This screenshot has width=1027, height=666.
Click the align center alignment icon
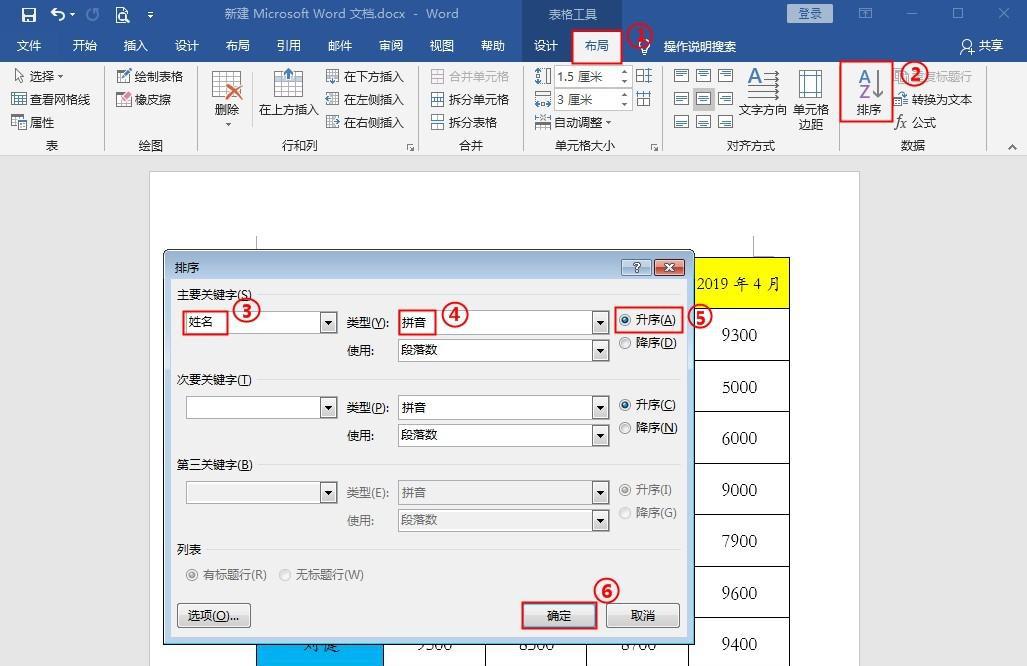[703, 99]
